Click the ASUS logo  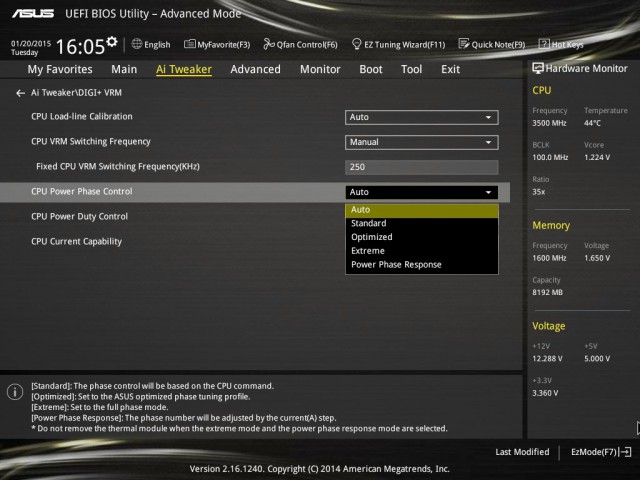33,13
